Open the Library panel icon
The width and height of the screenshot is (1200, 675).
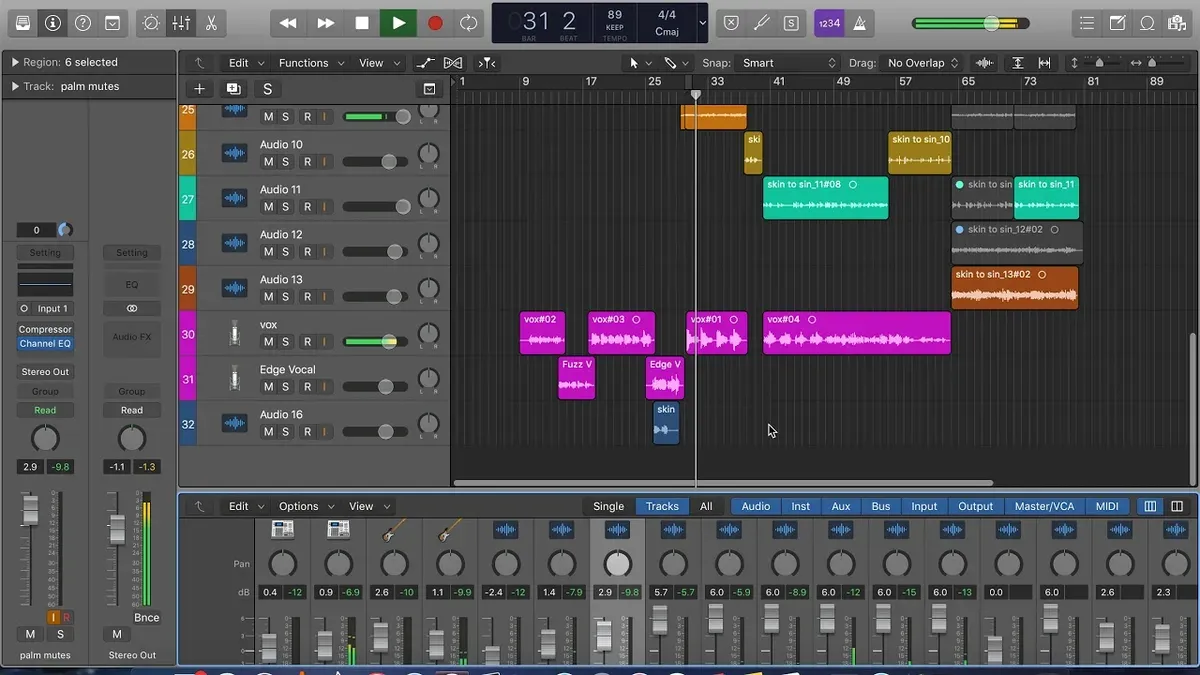(x=22, y=22)
